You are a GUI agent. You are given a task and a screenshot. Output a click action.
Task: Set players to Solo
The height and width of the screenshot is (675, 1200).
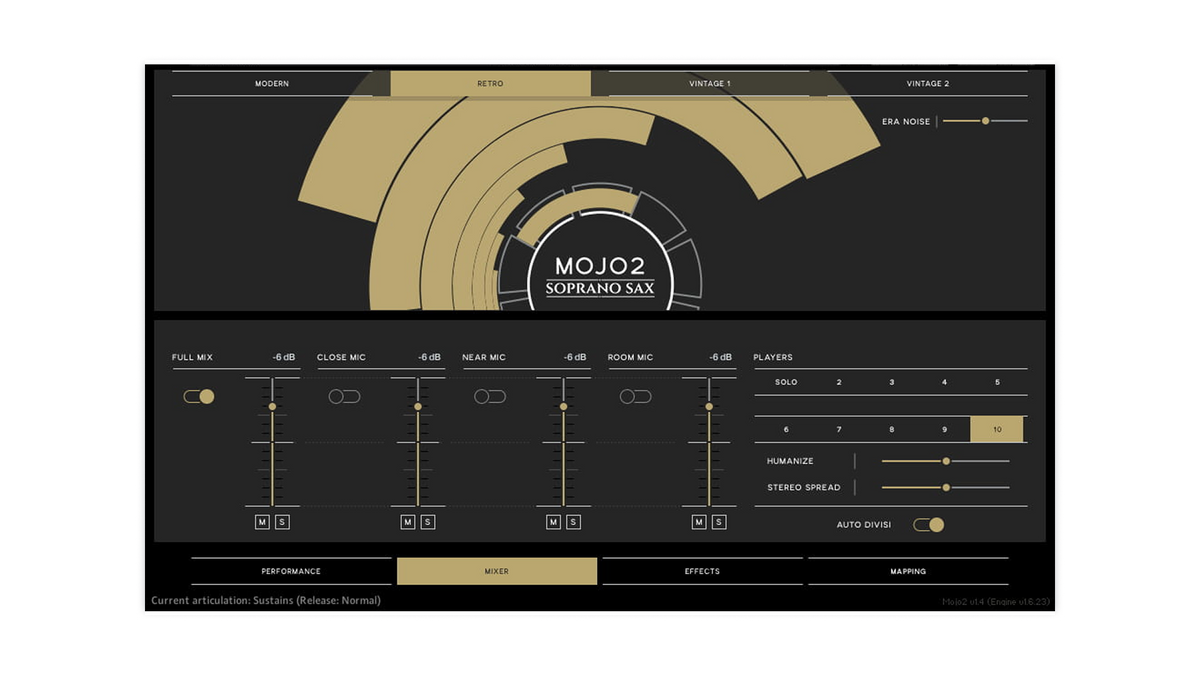point(786,383)
